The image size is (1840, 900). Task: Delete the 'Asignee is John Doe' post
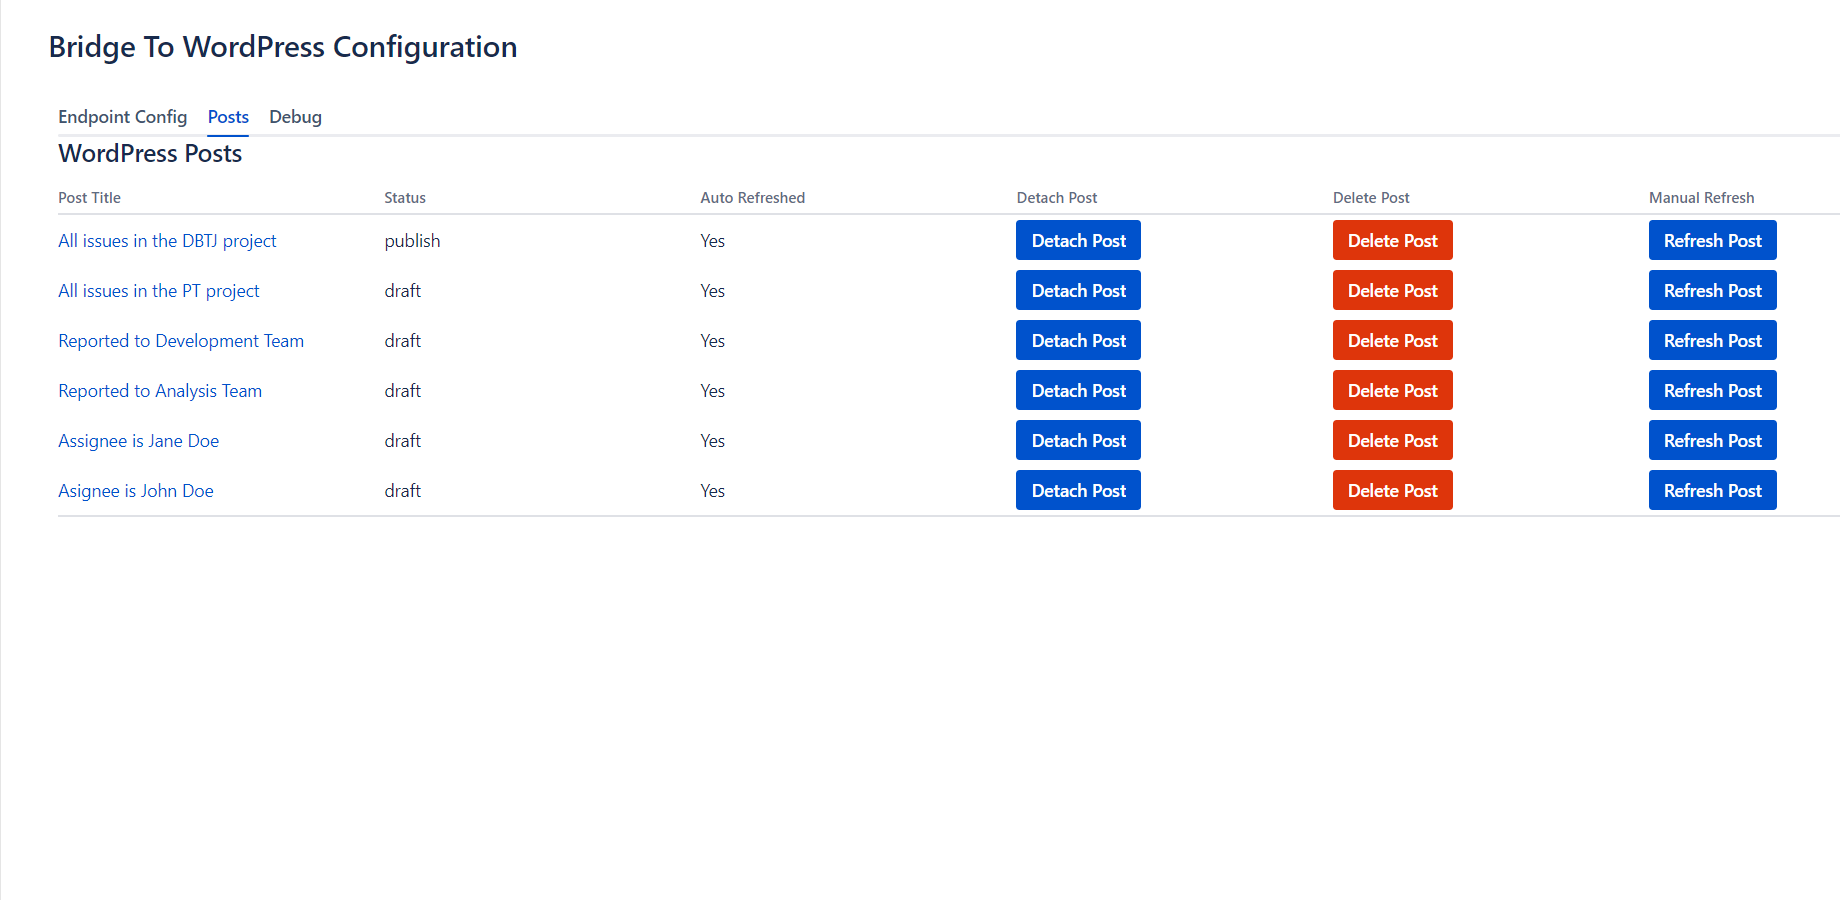pos(1392,491)
